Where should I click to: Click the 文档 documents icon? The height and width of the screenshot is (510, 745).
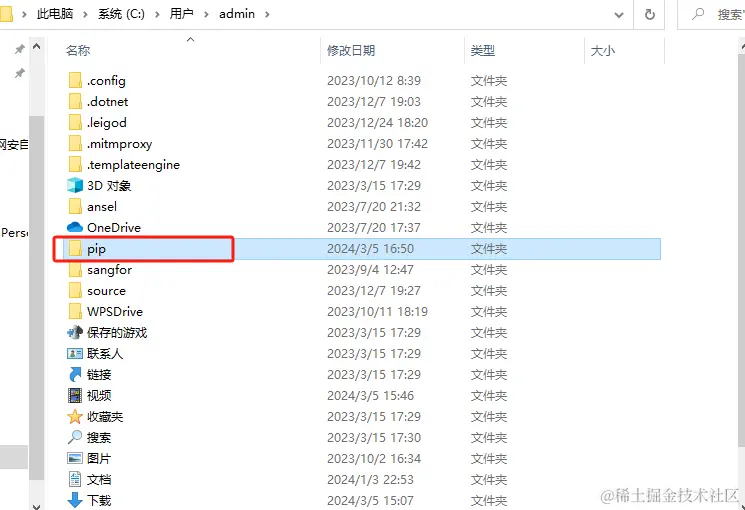coord(75,479)
